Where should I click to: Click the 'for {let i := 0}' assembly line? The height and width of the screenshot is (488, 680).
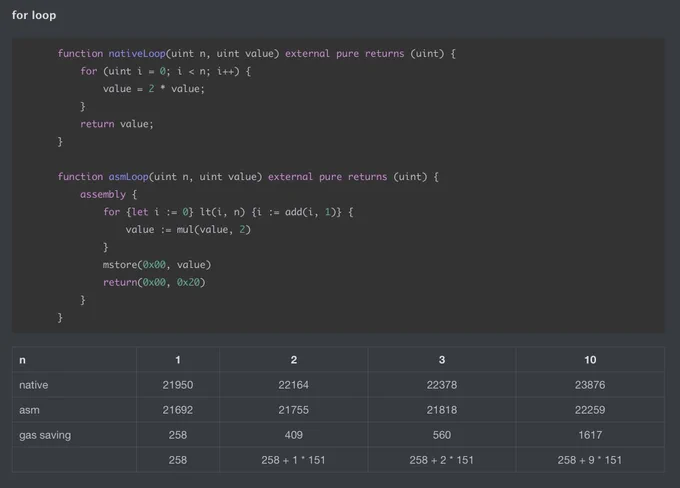pos(228,212)
